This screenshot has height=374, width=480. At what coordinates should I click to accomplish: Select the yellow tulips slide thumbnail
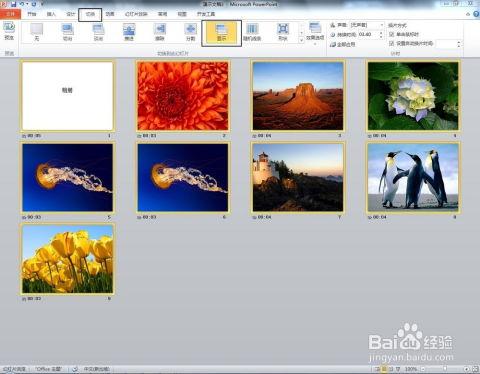tap(67, 259)
